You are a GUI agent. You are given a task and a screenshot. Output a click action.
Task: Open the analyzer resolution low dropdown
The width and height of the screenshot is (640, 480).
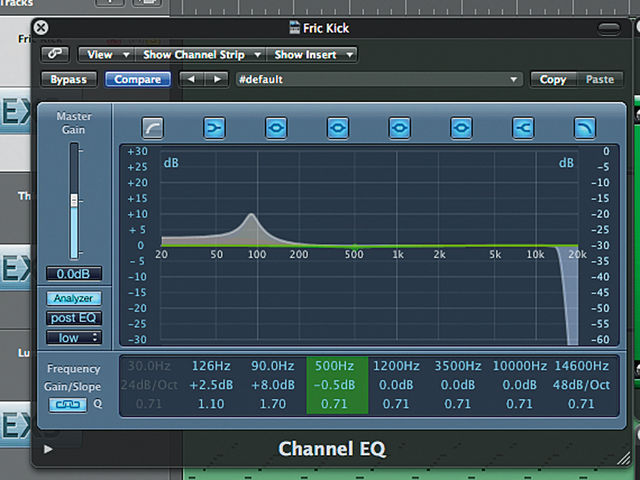74,338
